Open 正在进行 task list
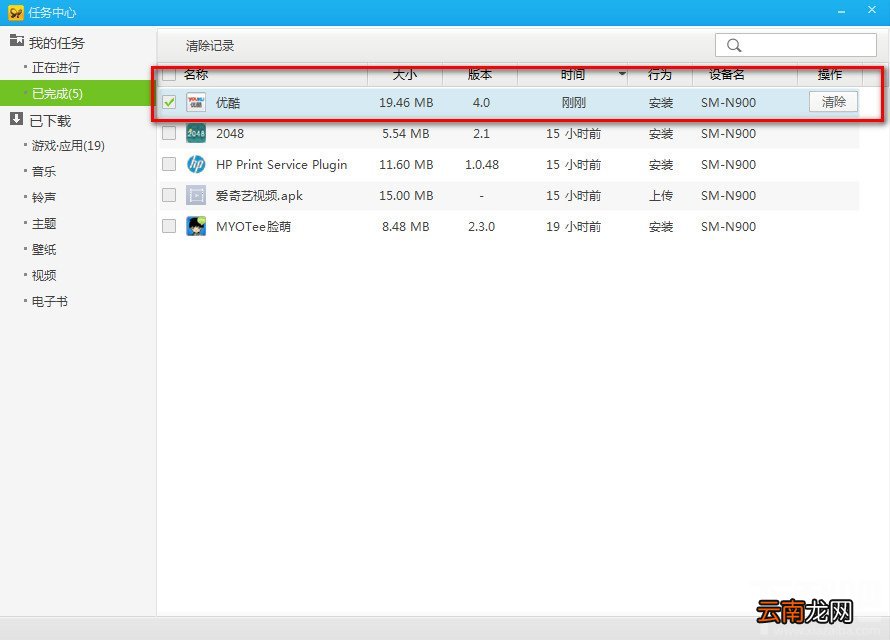The image size is (890, 640). (56, 68)
